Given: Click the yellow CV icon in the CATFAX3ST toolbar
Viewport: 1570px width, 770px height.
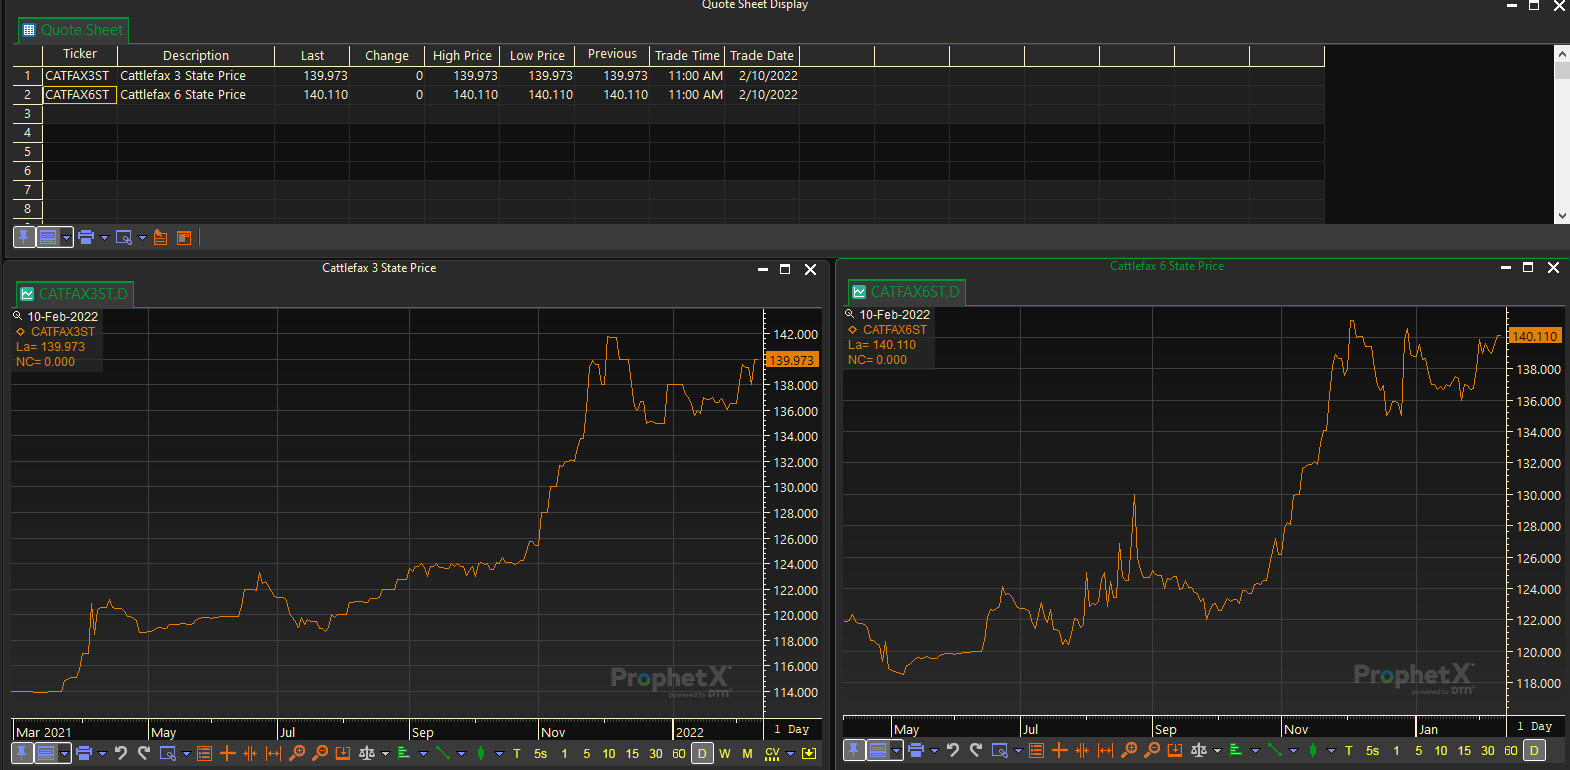Looking at the screenshot, I should (772, 753).
